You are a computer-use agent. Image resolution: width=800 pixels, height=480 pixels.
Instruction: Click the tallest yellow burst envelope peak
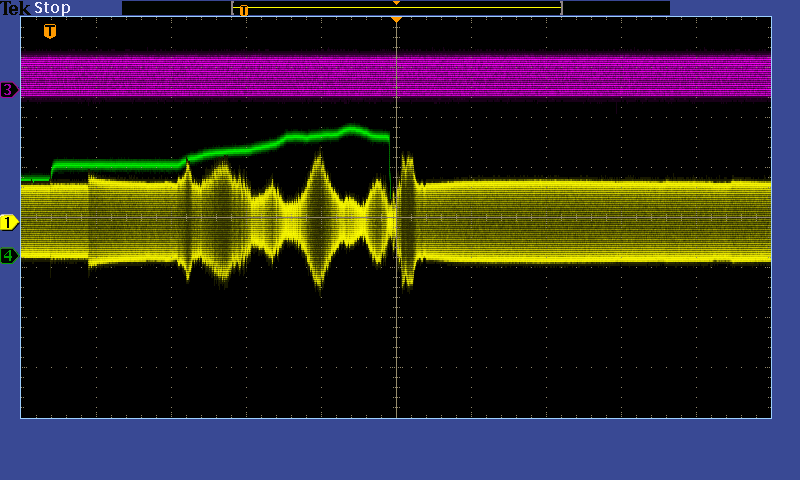coord(319,153)
